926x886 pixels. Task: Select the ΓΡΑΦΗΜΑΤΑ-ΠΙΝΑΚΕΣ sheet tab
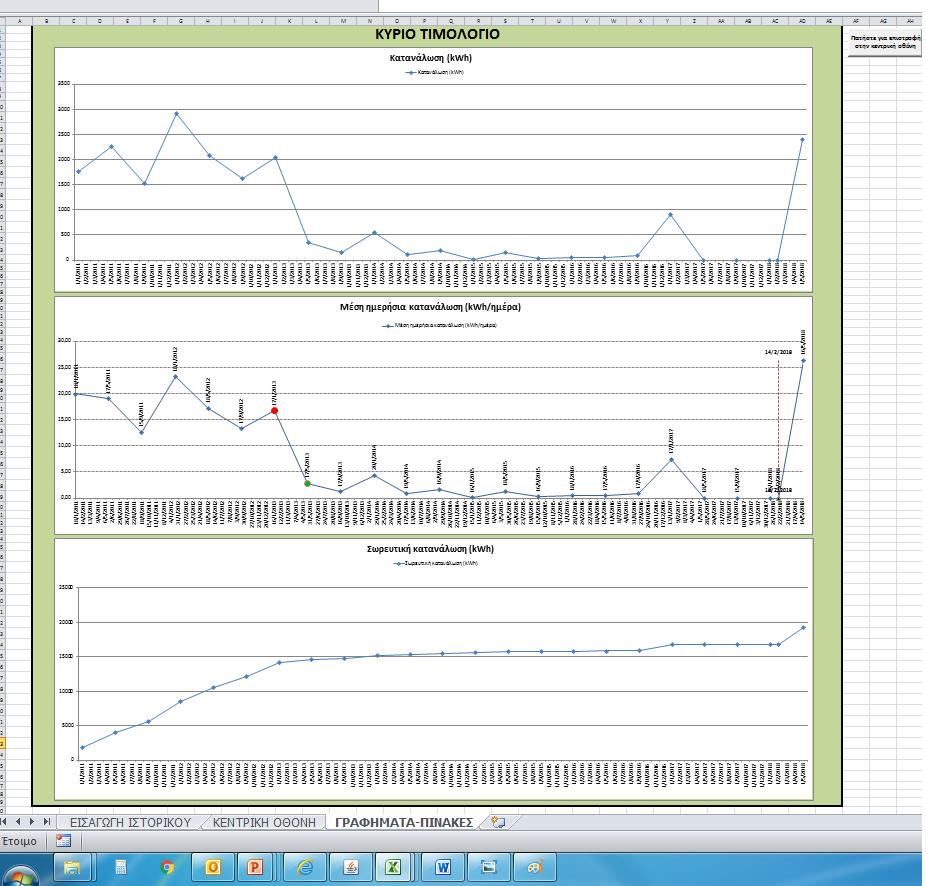(404, 823)
